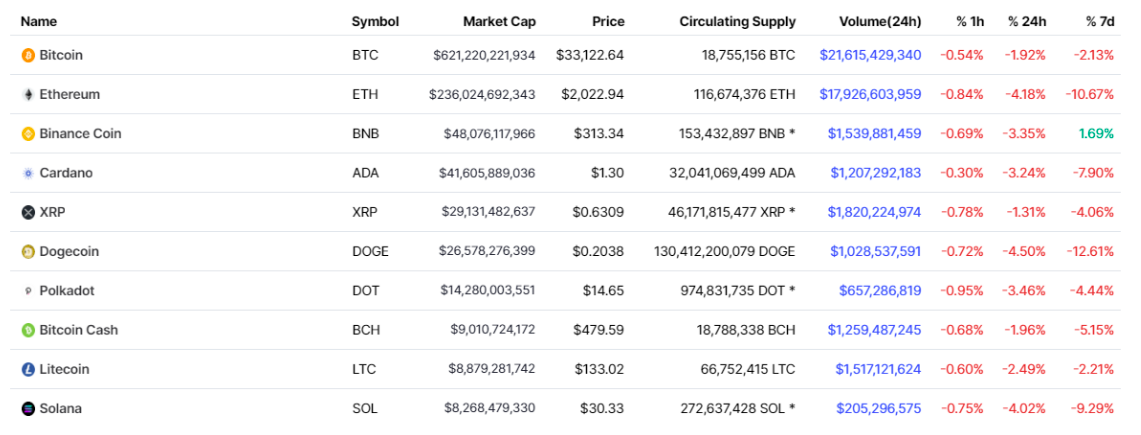Click the XRP logo icon
The image size is (1141, 435).
[28, 212]
